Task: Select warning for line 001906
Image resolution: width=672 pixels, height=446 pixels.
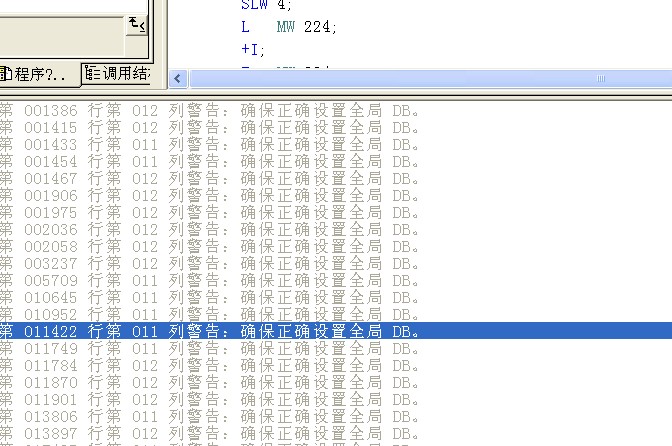Action: coord(336,196)
